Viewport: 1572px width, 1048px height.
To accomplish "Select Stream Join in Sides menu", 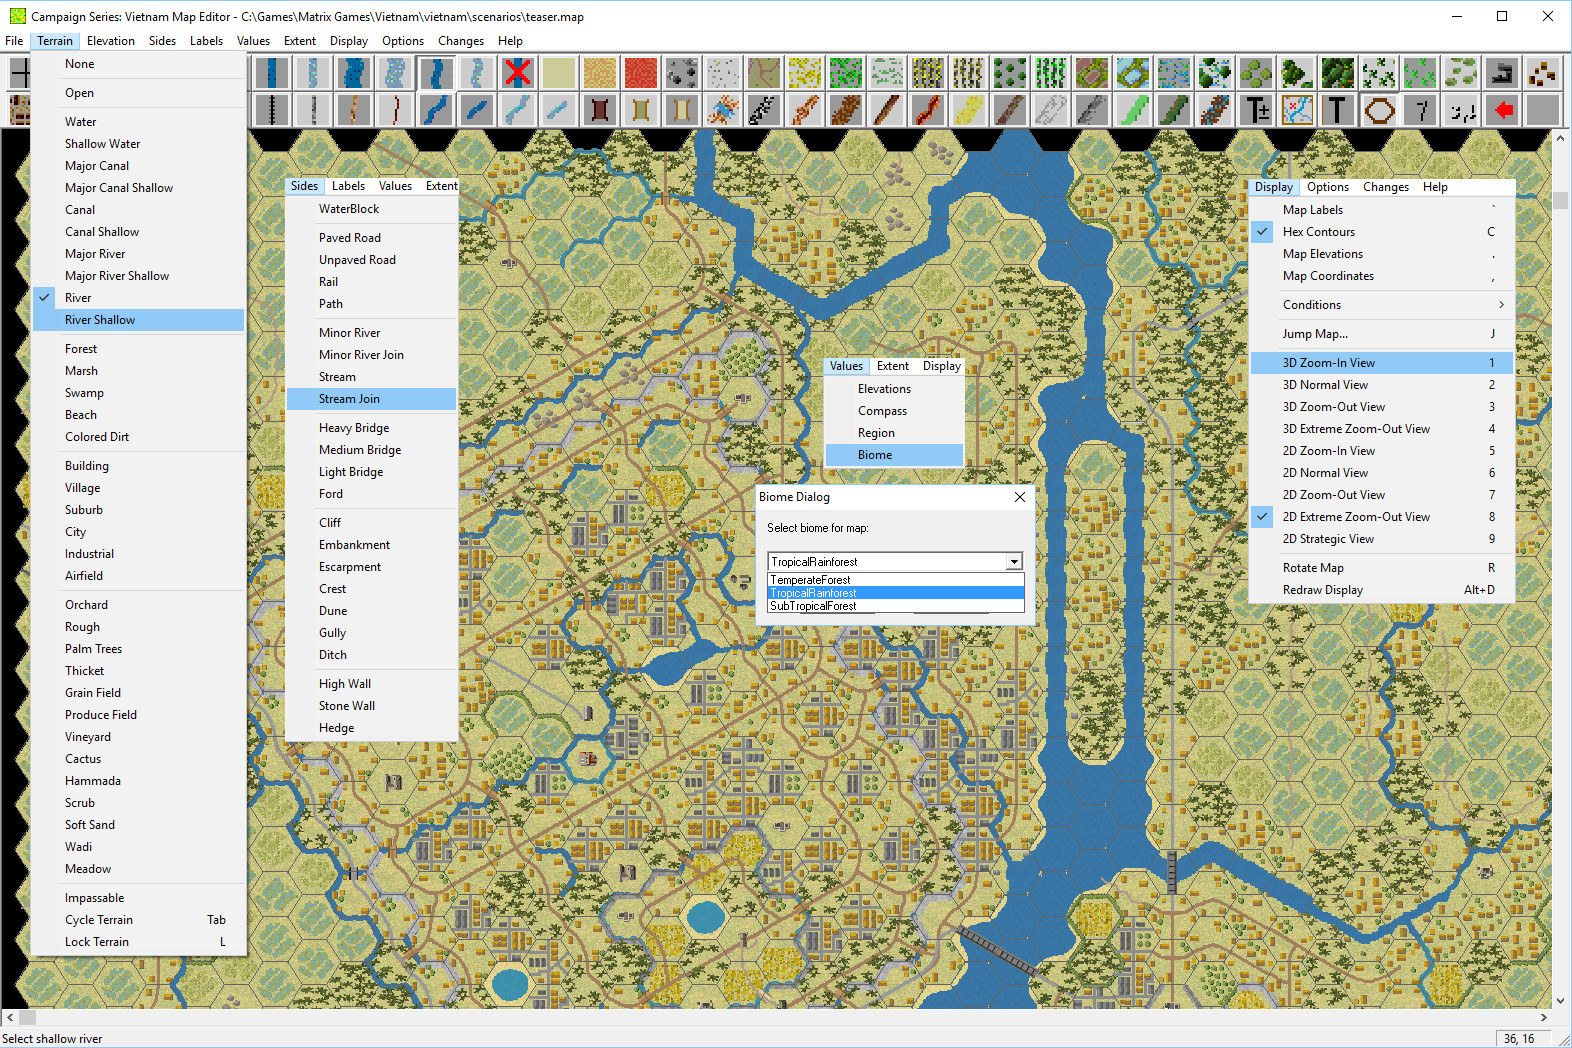I will [349, 399].
